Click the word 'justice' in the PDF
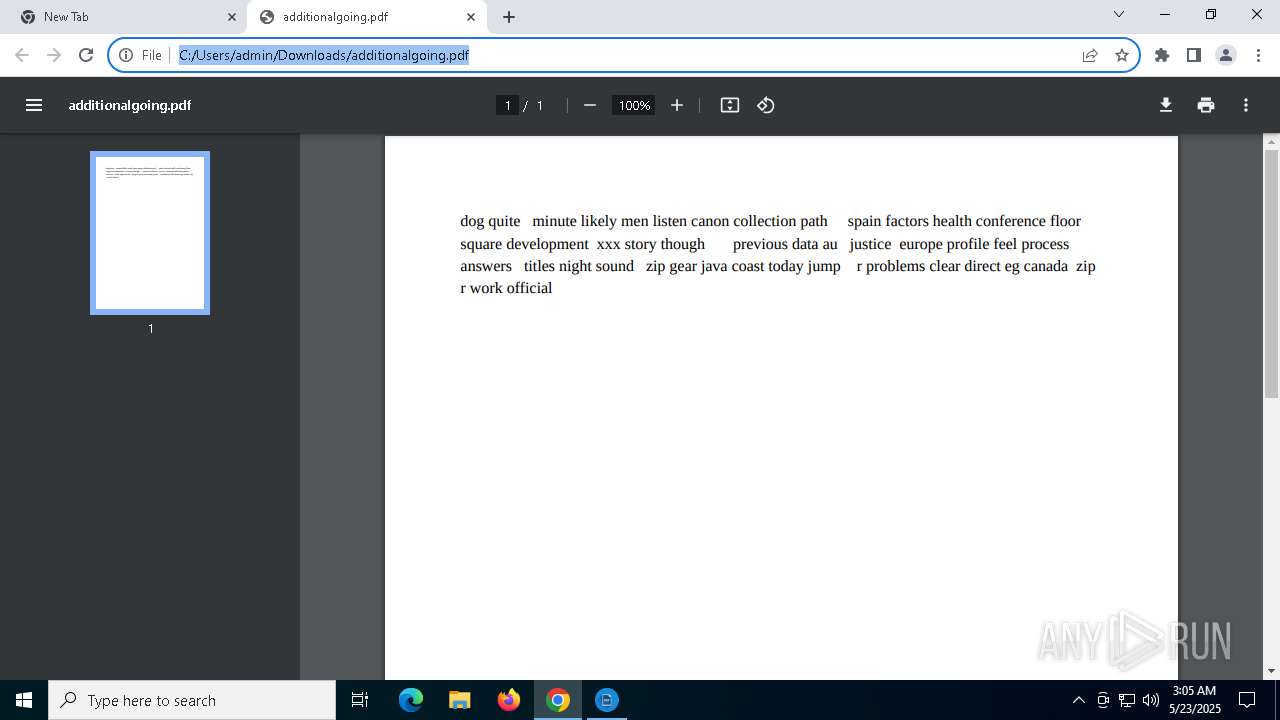 point(870,244)
